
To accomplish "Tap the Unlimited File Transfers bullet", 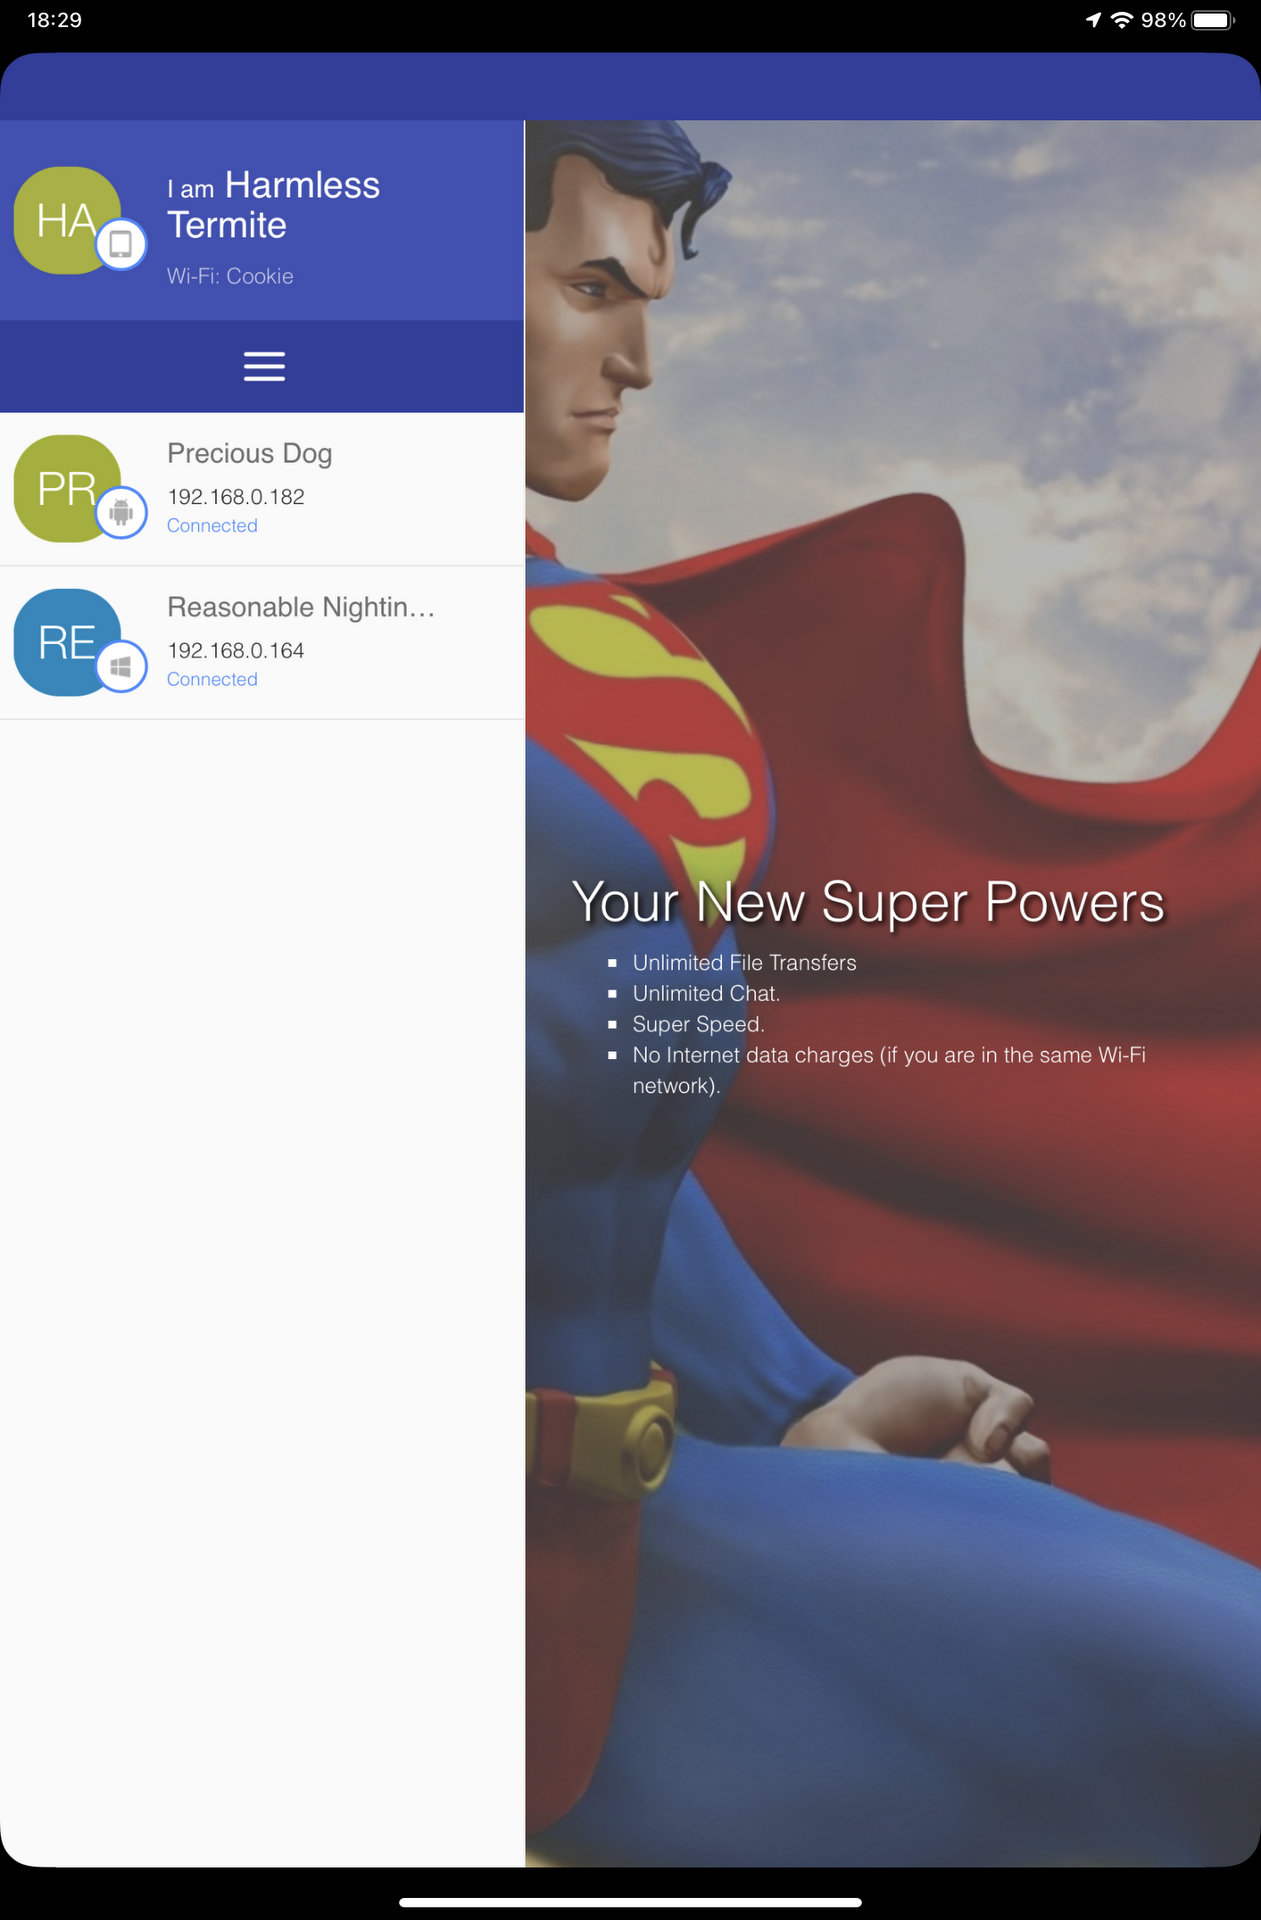I will 744,963.
